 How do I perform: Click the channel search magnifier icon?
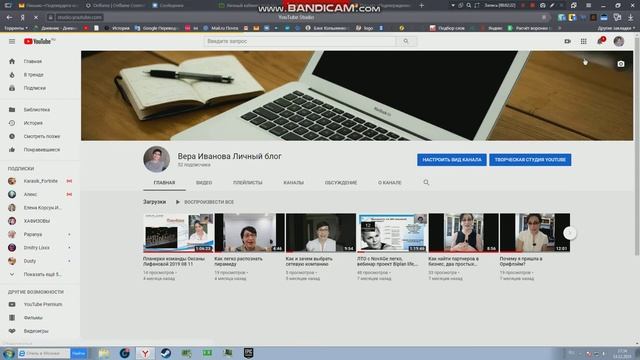click(426, 182)
